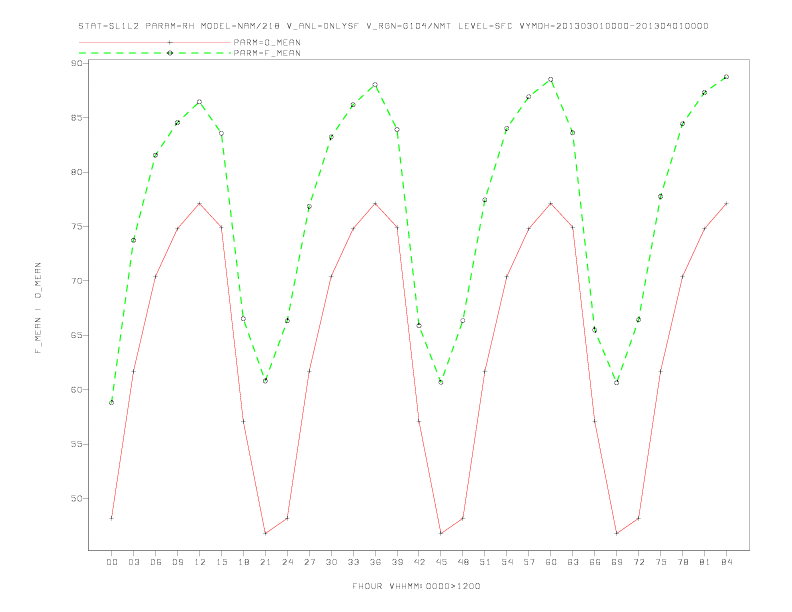The image size is (792, 612).
Task: Select the PARM=O_MEAN legend label
Action: click(267, 42)
